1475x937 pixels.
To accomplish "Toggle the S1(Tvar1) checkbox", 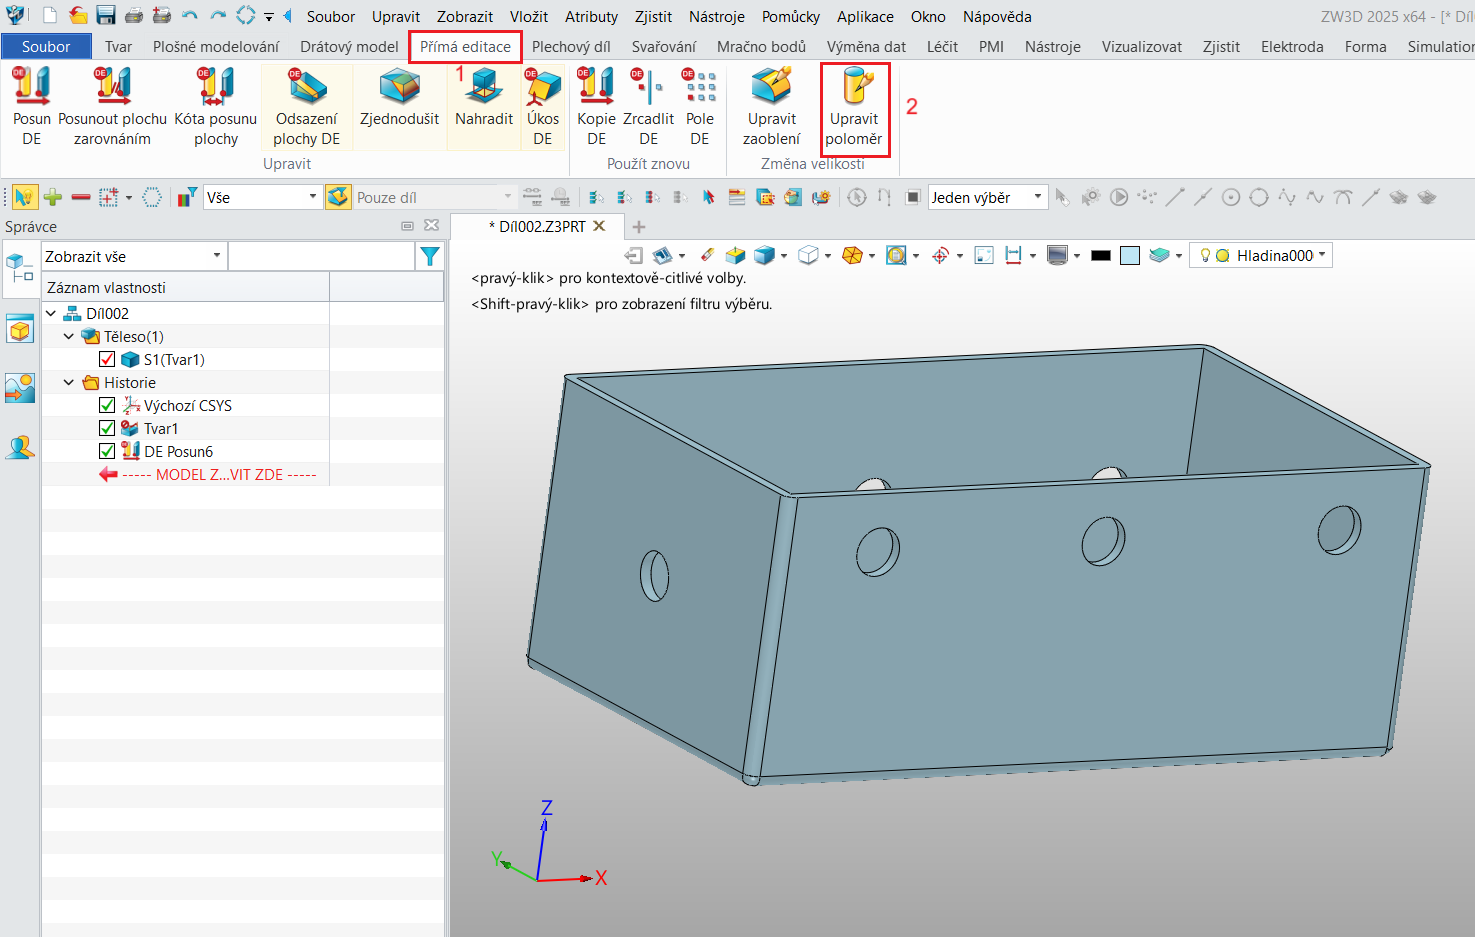I will (107, 359).
